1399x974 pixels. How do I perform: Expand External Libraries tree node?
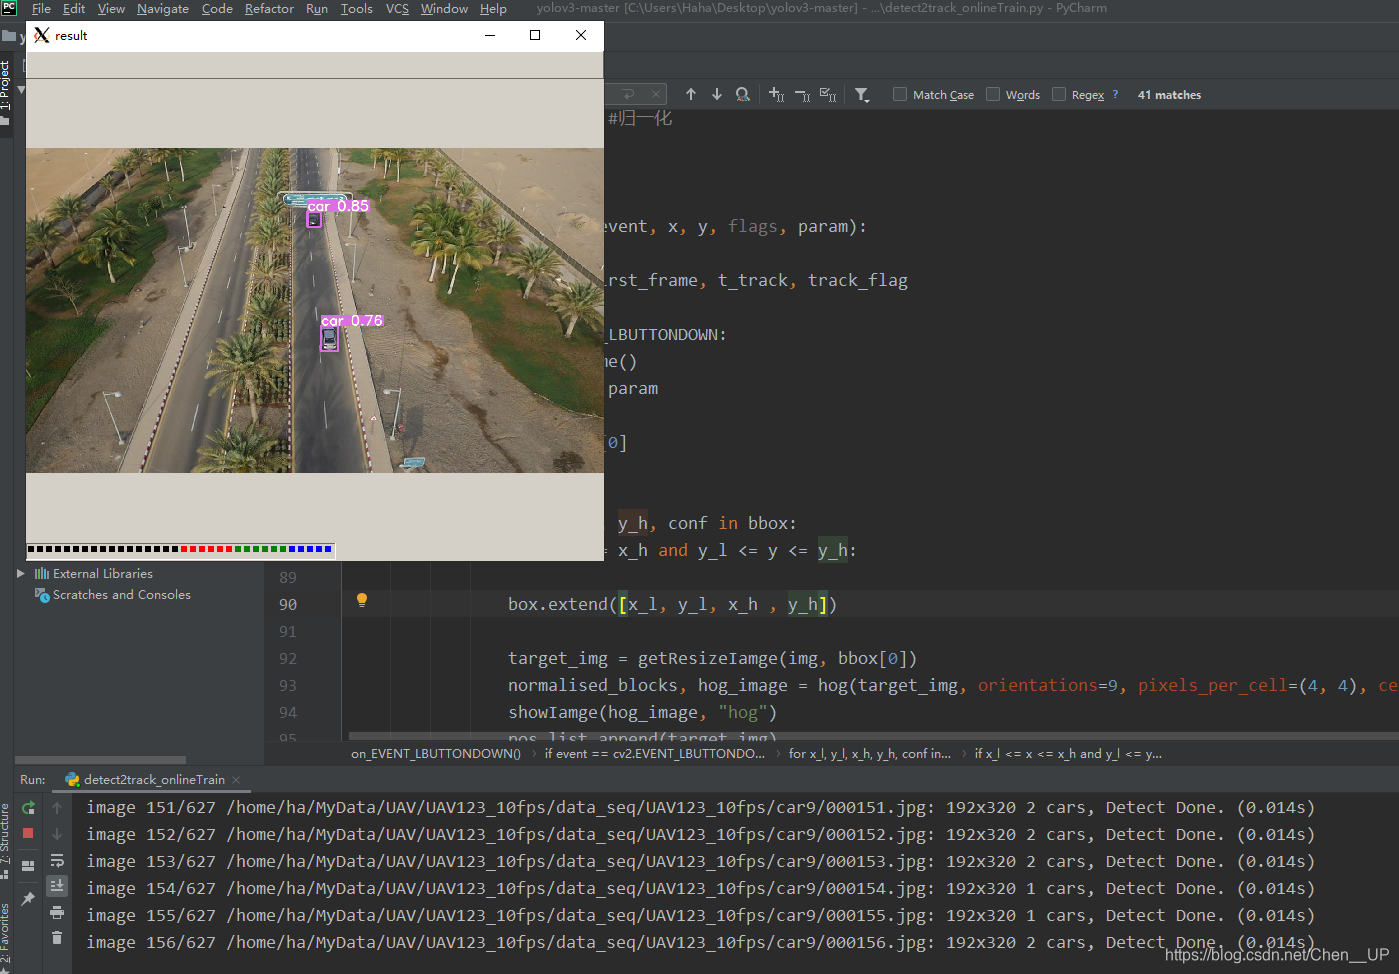click(x=20, y=573)
